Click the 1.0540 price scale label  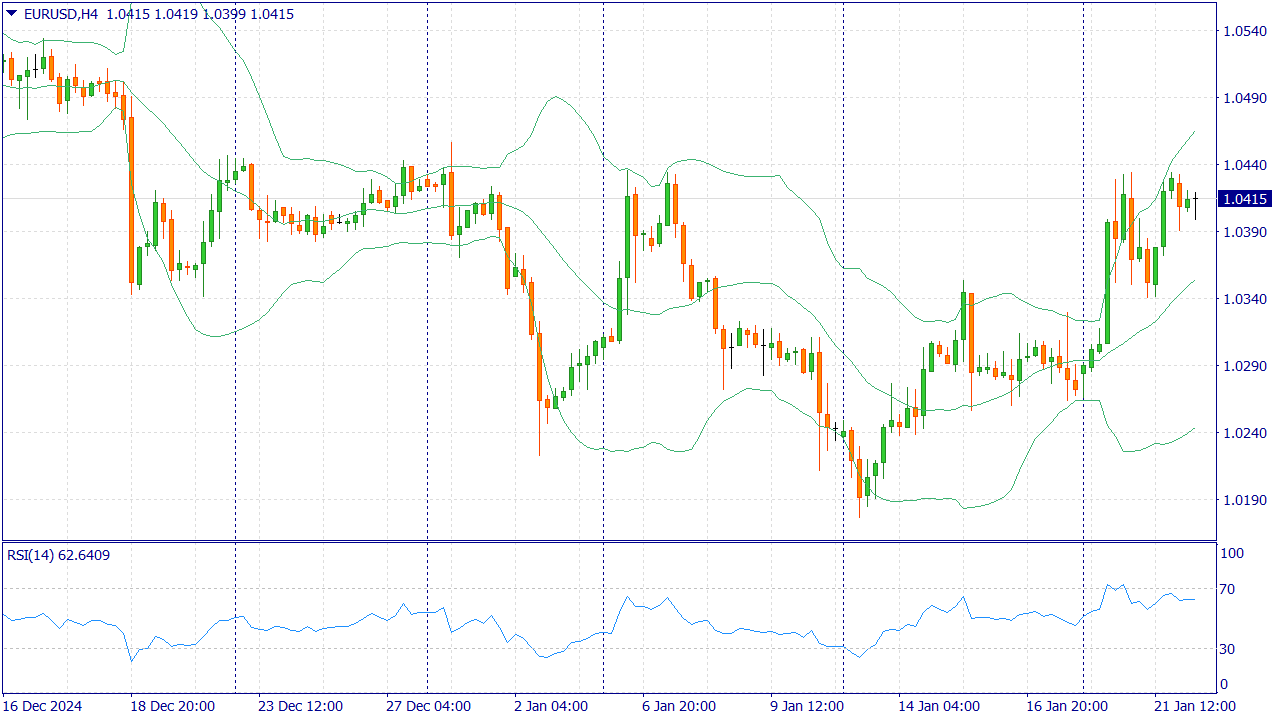tap(1245, 31)
